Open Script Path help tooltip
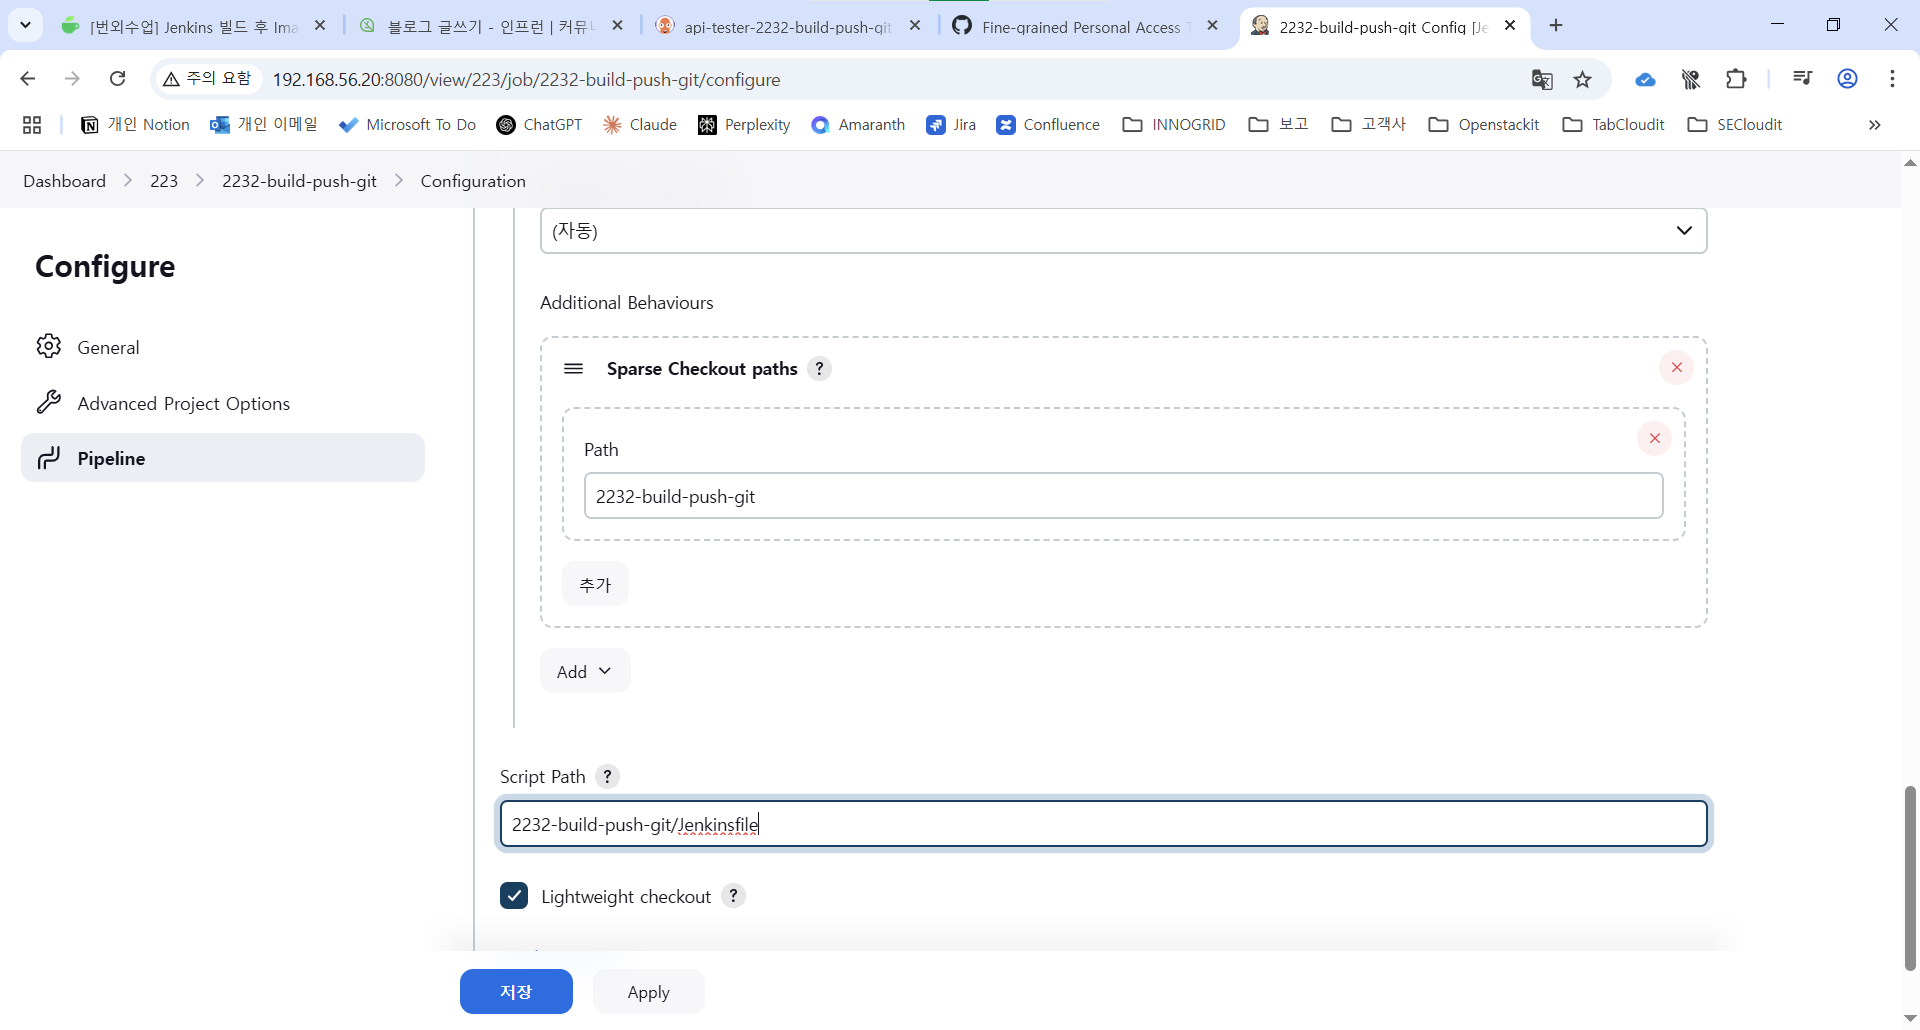 click(607, 777)
